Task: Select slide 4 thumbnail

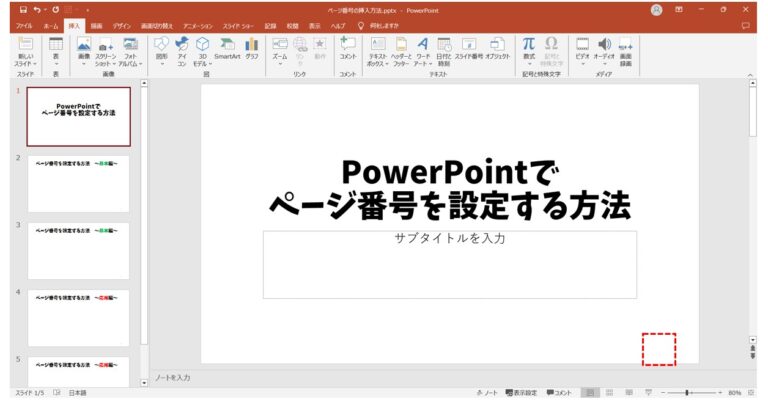Action: click(78, 318)
